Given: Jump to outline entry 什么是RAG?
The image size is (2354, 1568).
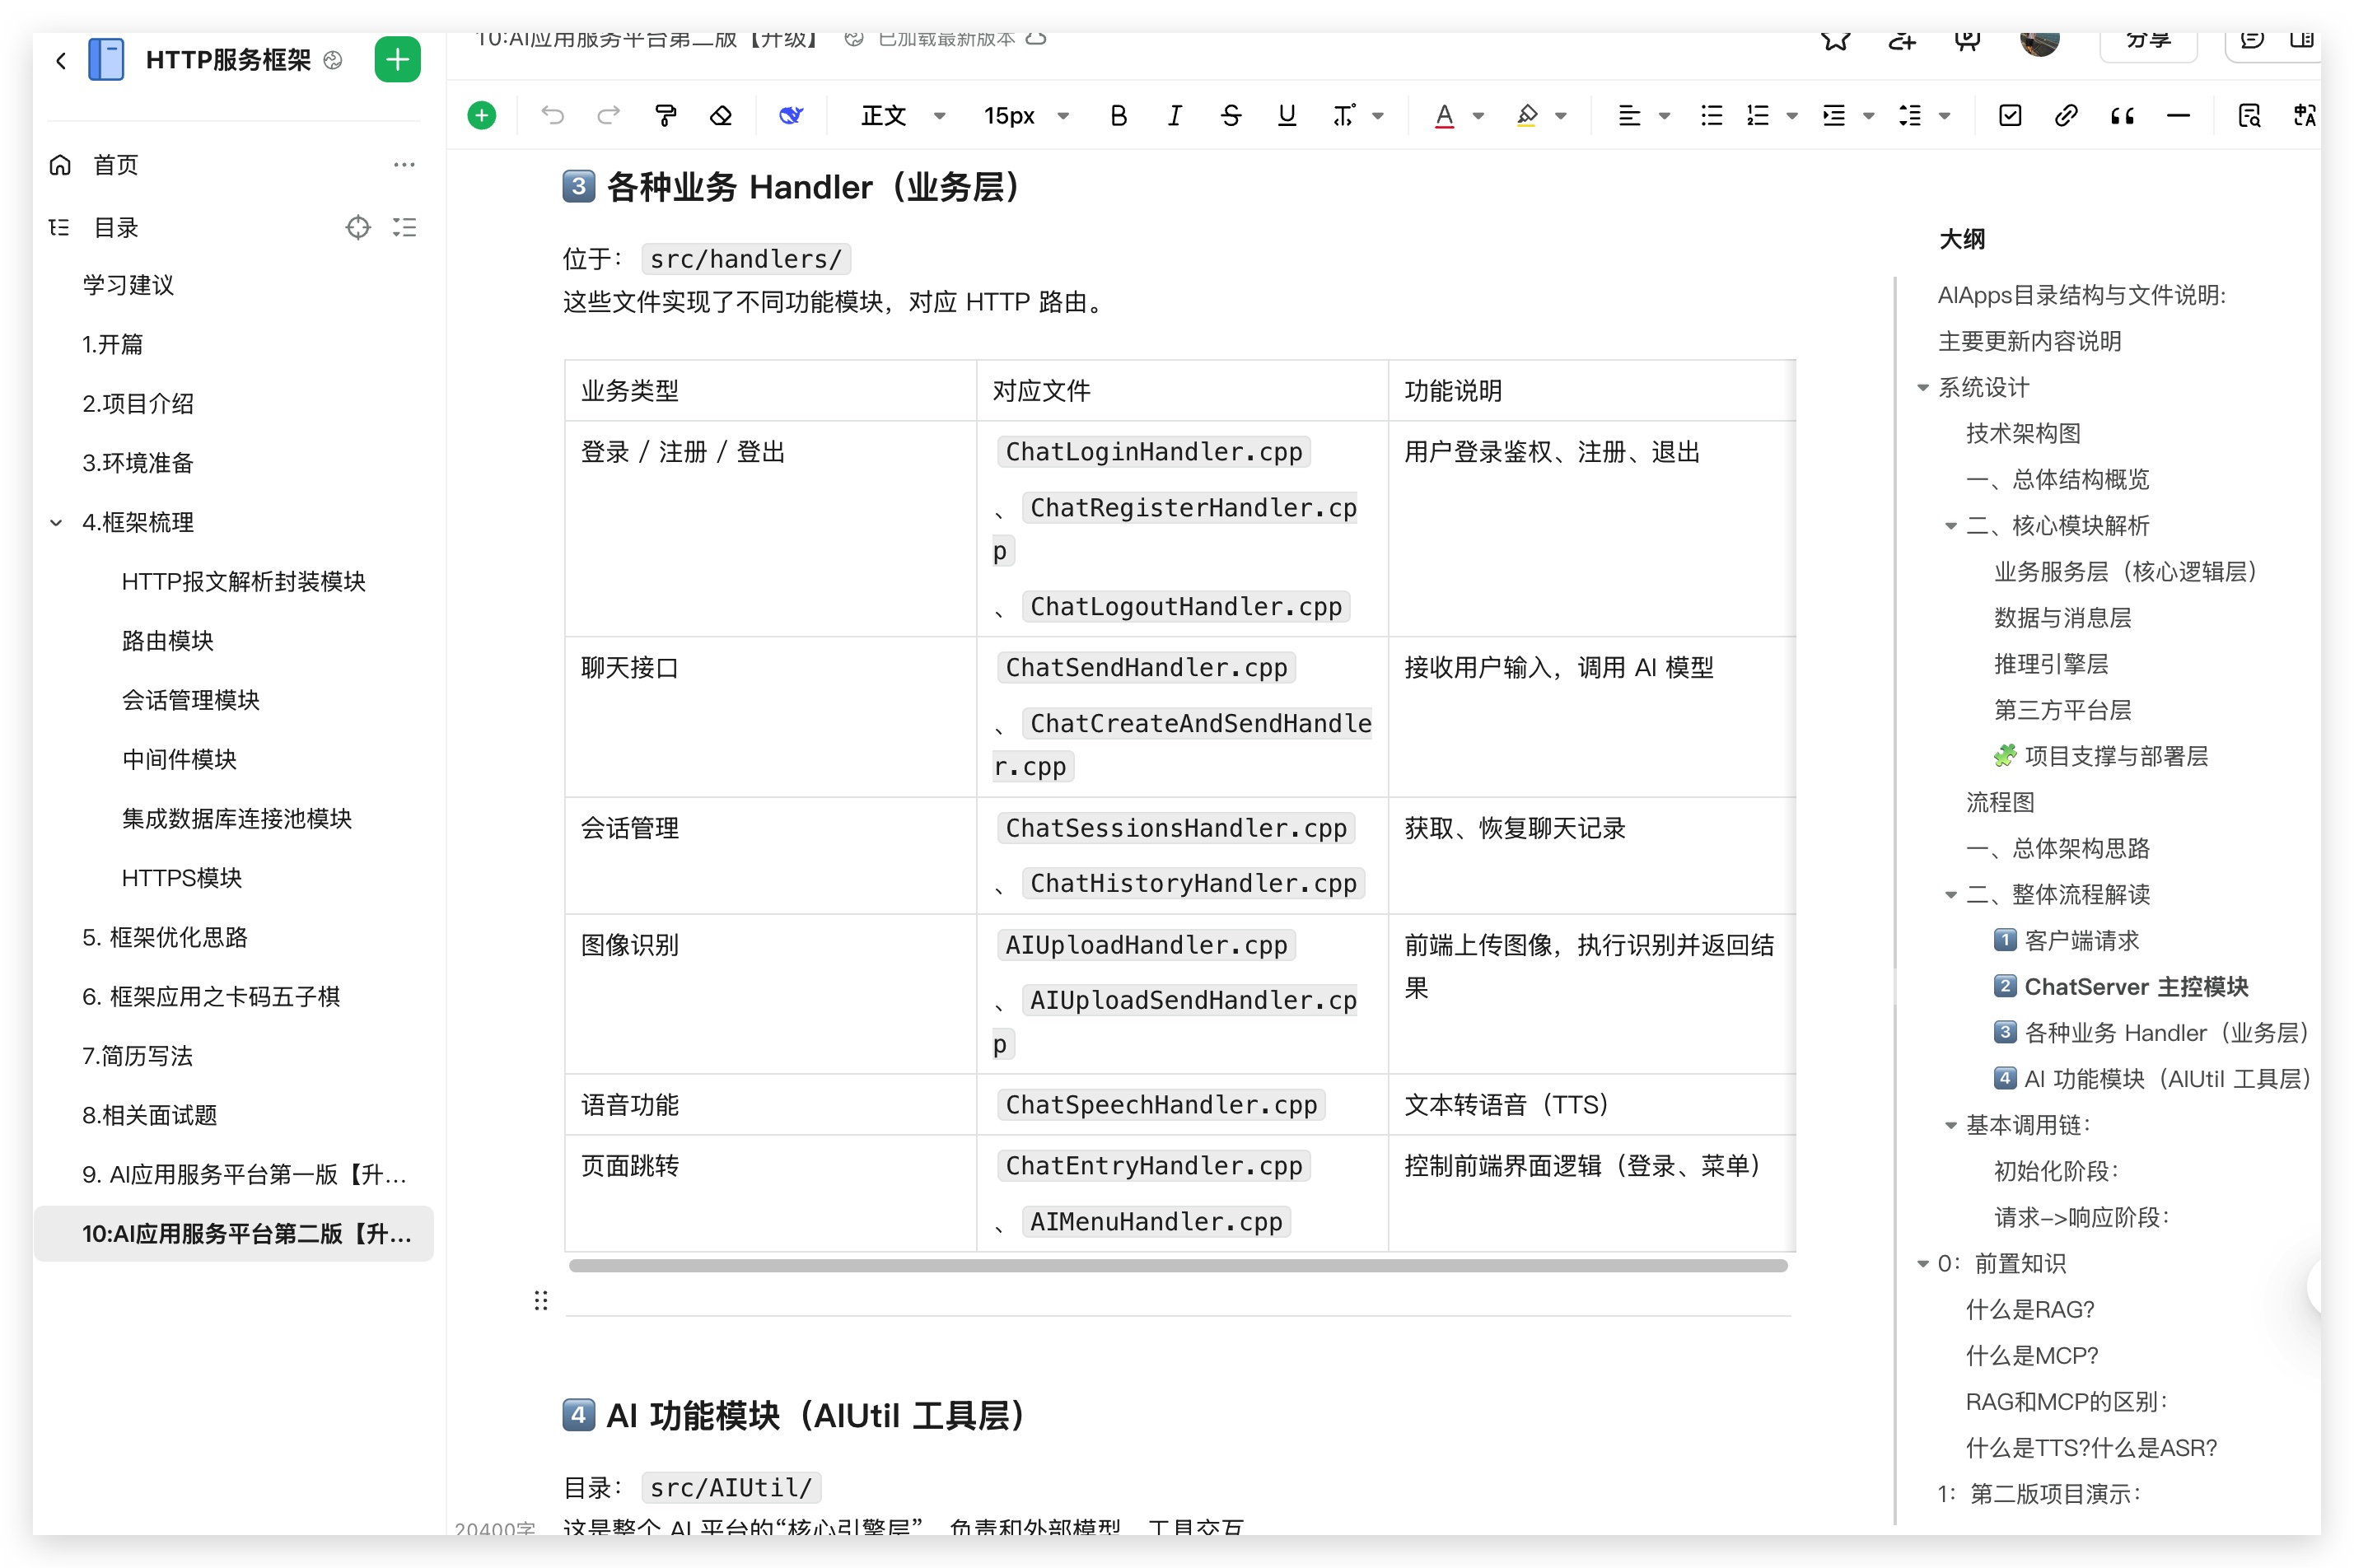Looking at the screenshot, I should pyautogui.click(x=2029, y=1309).
